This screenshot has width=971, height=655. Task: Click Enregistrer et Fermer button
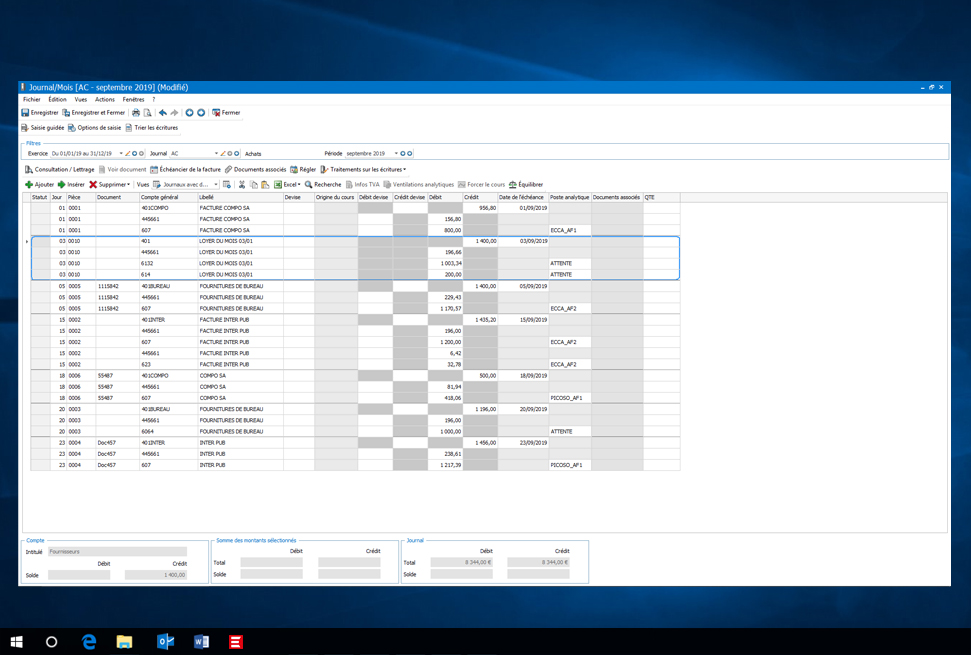pos(94,113)
